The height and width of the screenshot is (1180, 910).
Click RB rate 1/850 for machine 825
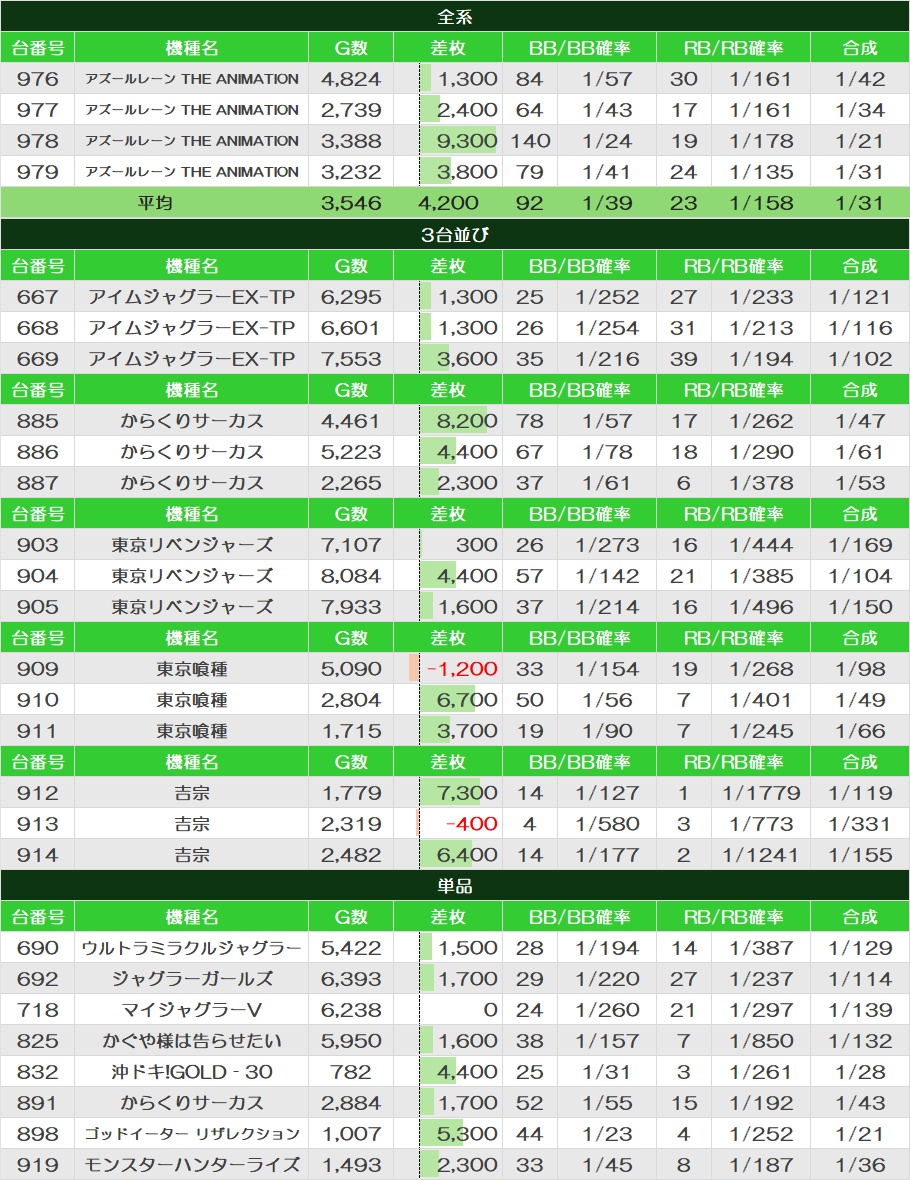[x=760, y=1041]
